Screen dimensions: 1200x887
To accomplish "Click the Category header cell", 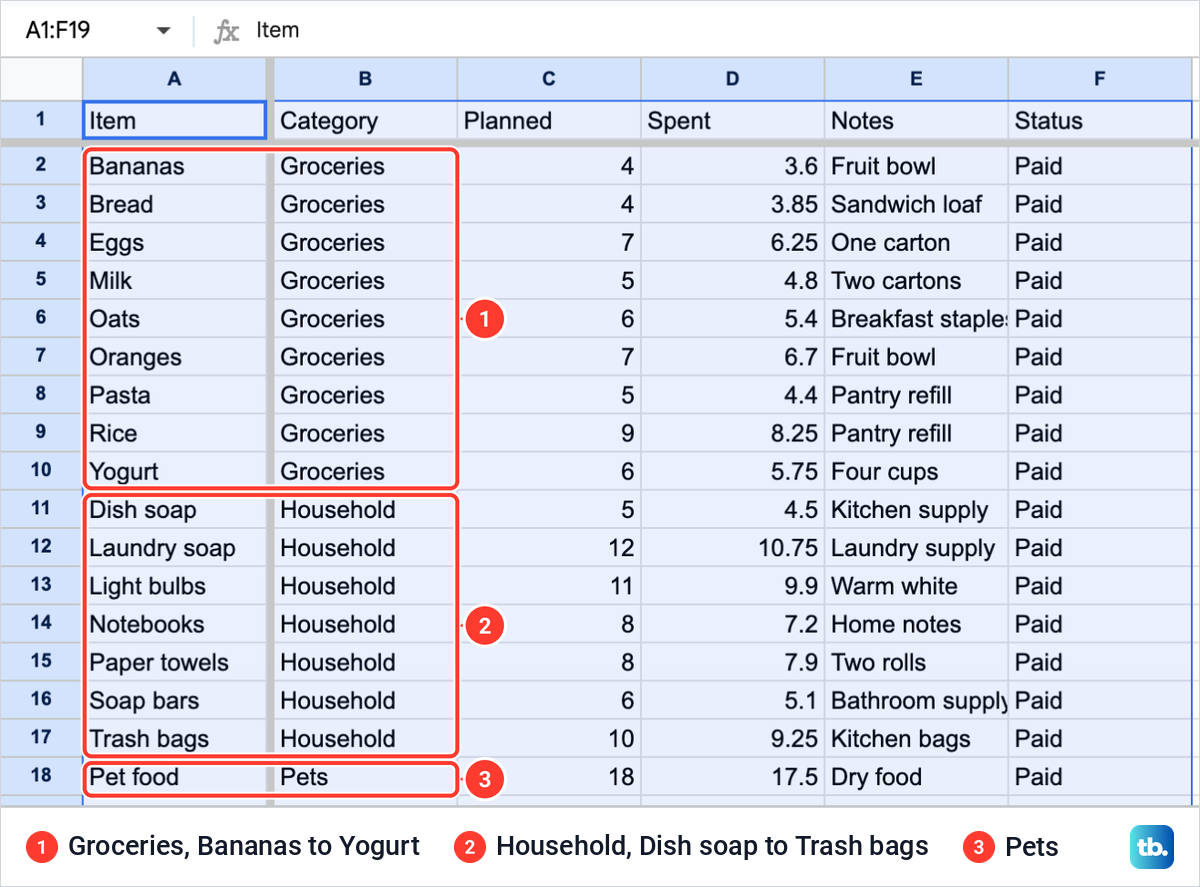I will click(x=366, y=121).
